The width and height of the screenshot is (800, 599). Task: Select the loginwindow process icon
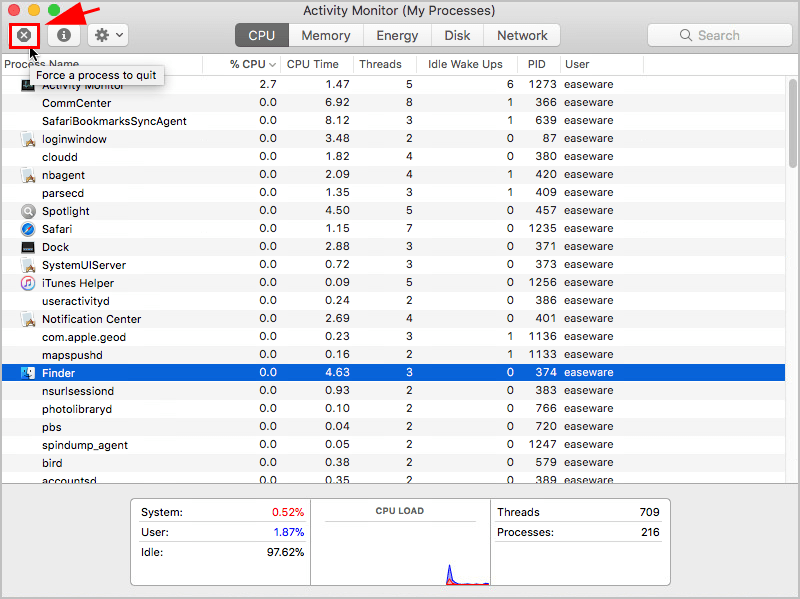point(28,139)
